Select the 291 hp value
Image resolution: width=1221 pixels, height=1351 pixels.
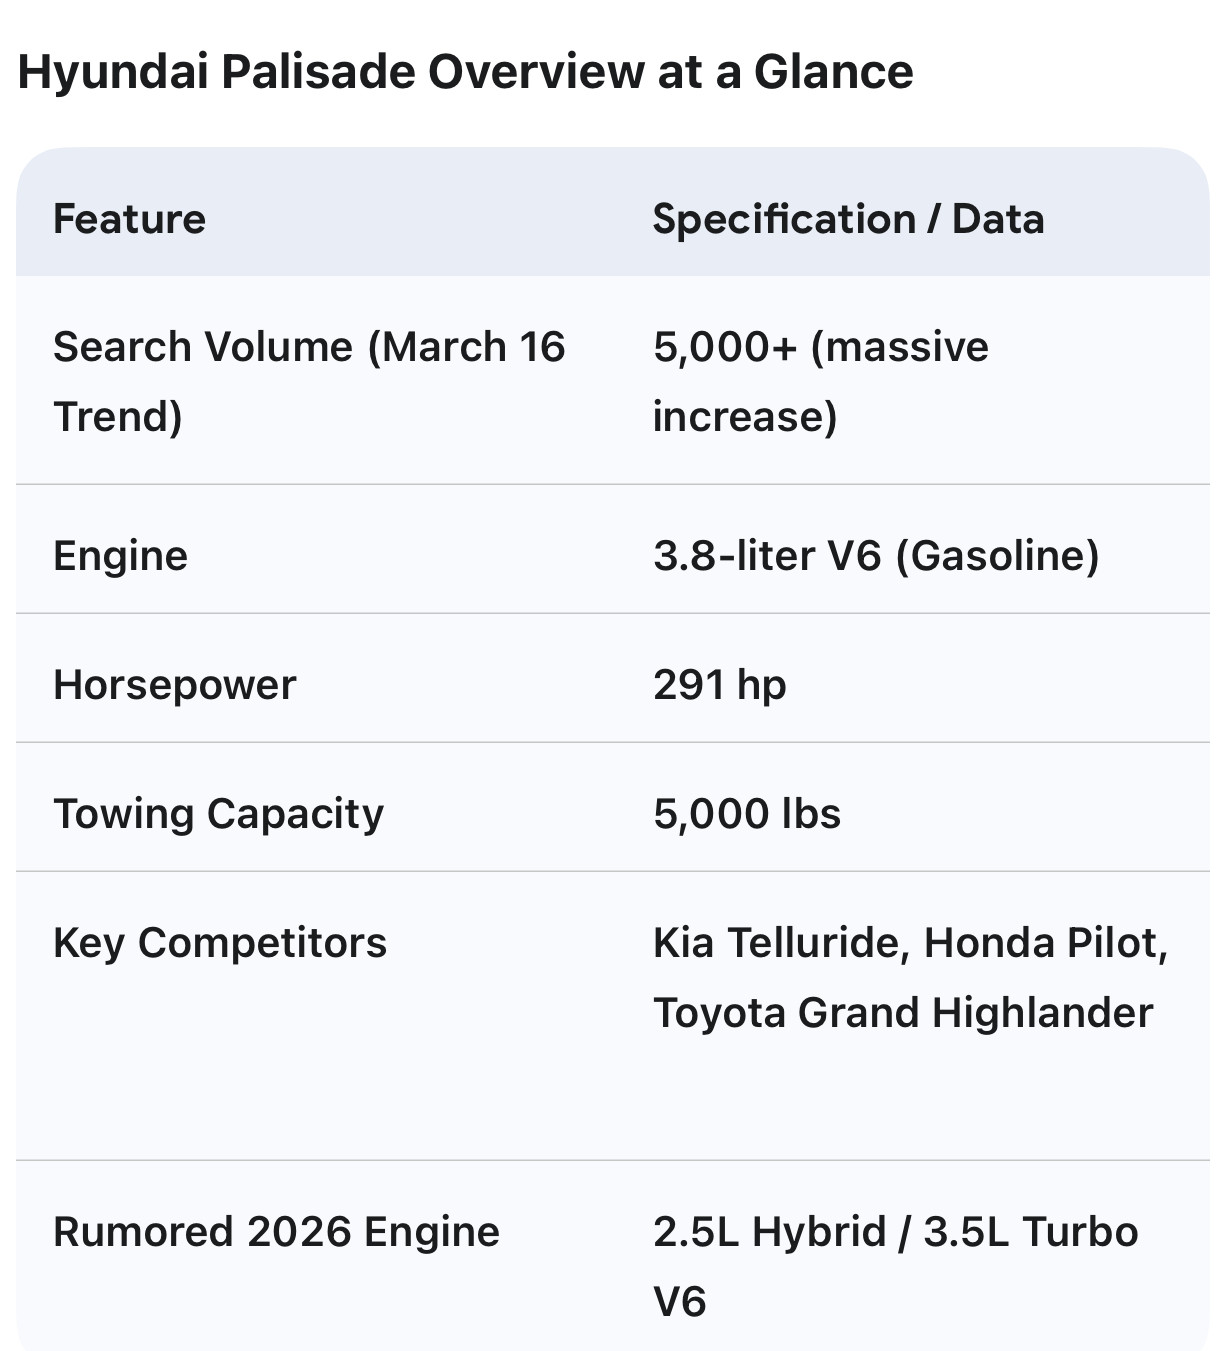pos(719,685)
